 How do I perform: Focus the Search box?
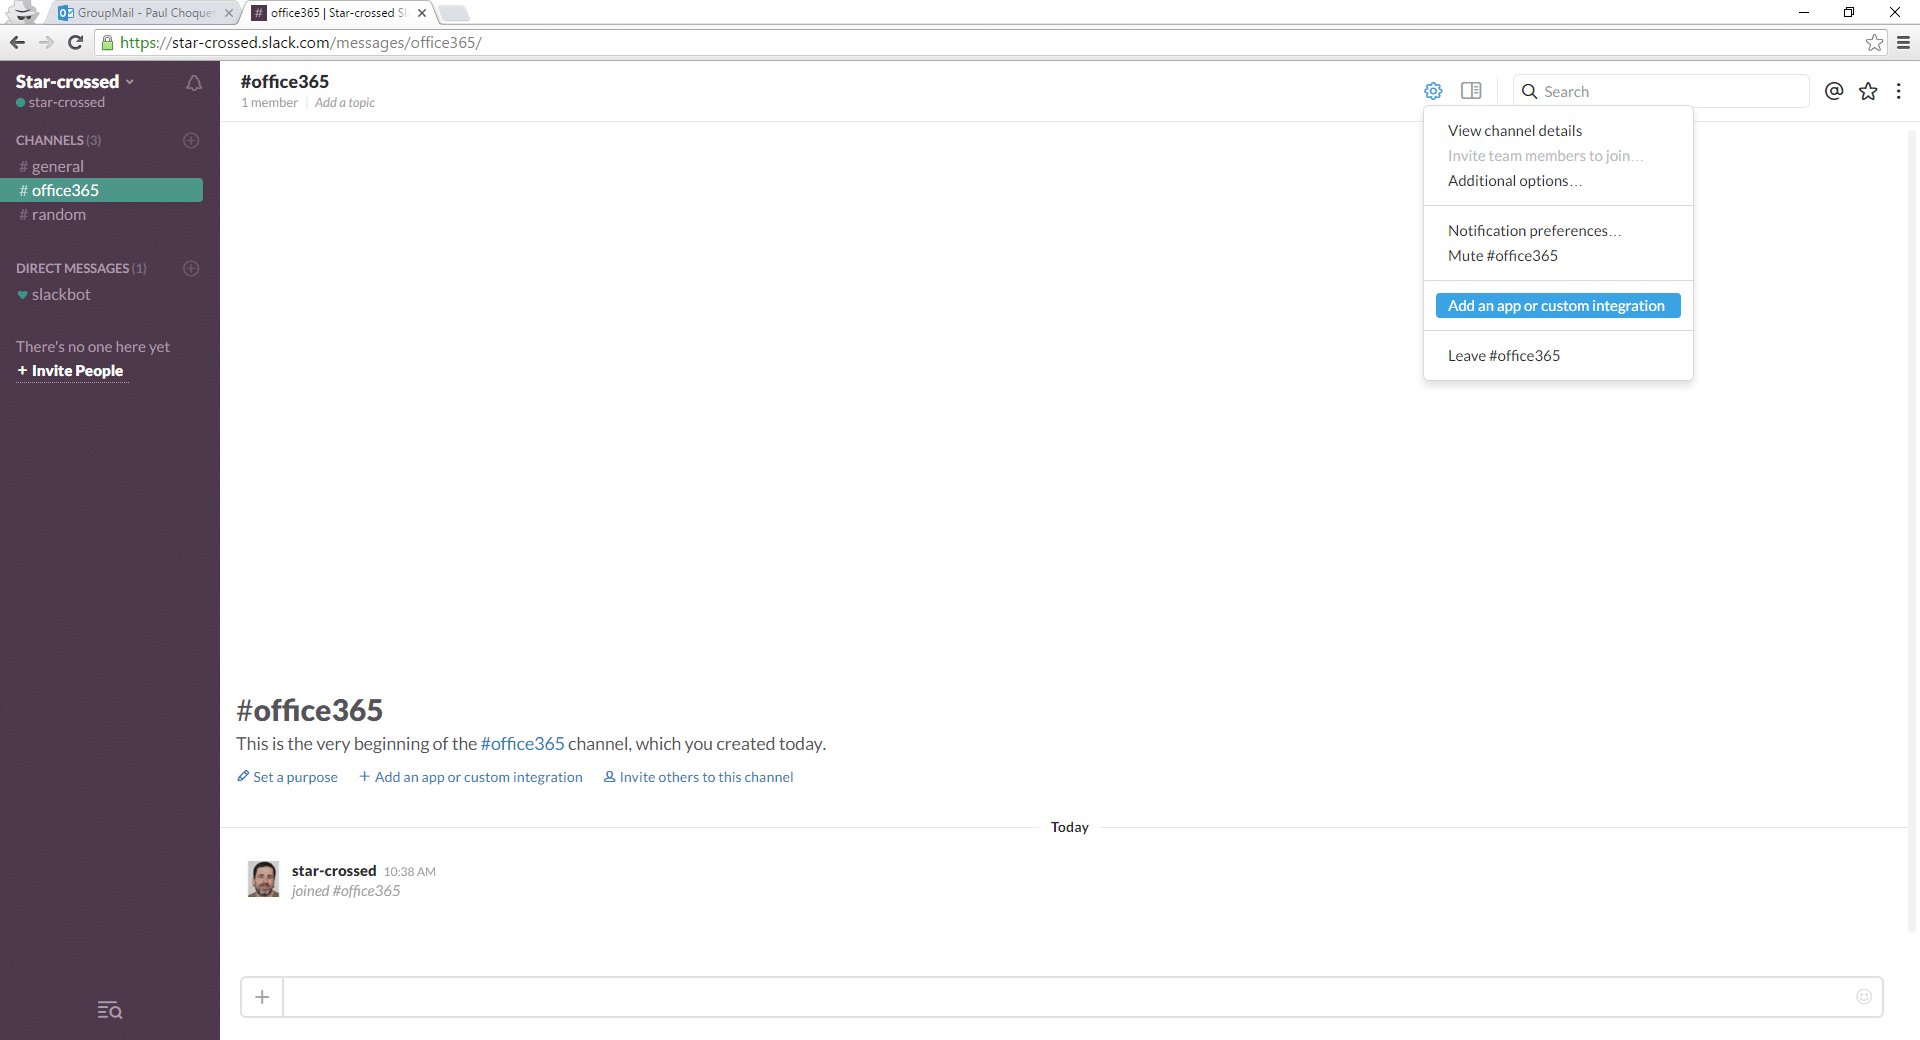pyautogui.click(x=1661, y=91)
